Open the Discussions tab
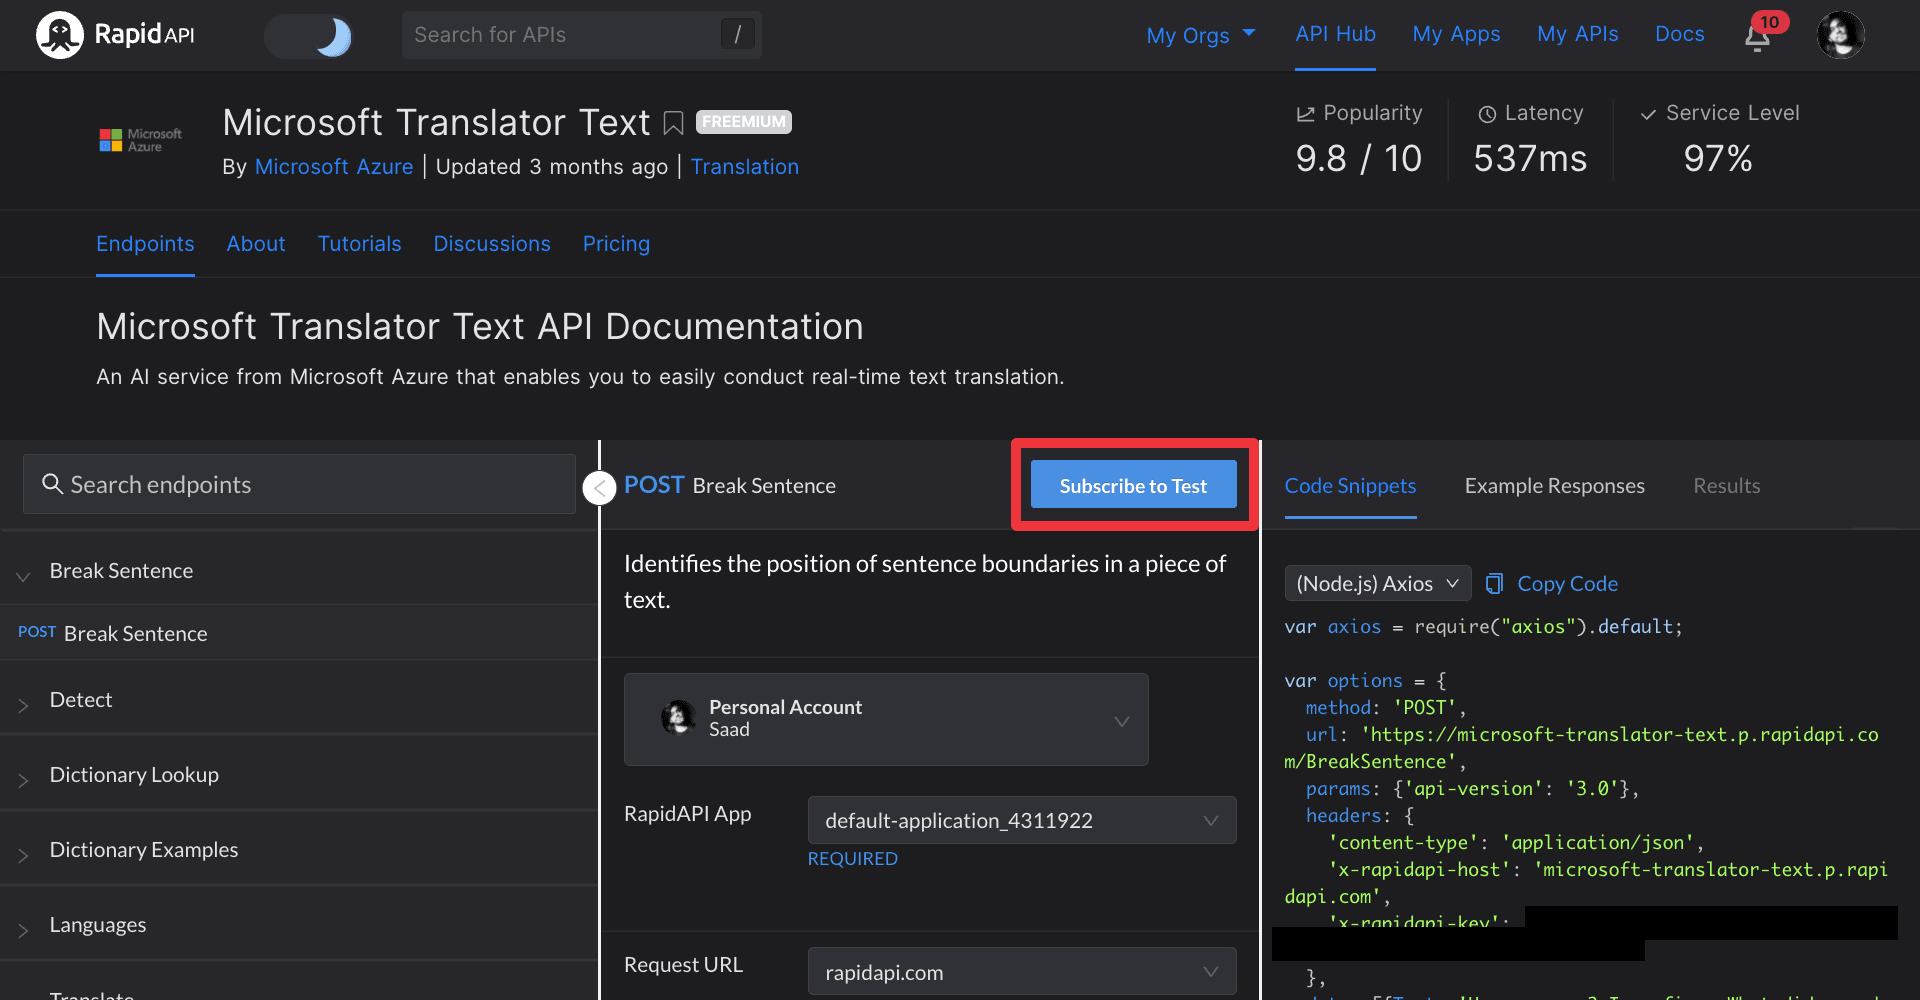Image resolution: width=1920 pixels, height=1000 pixels. (x=492, y=244)
